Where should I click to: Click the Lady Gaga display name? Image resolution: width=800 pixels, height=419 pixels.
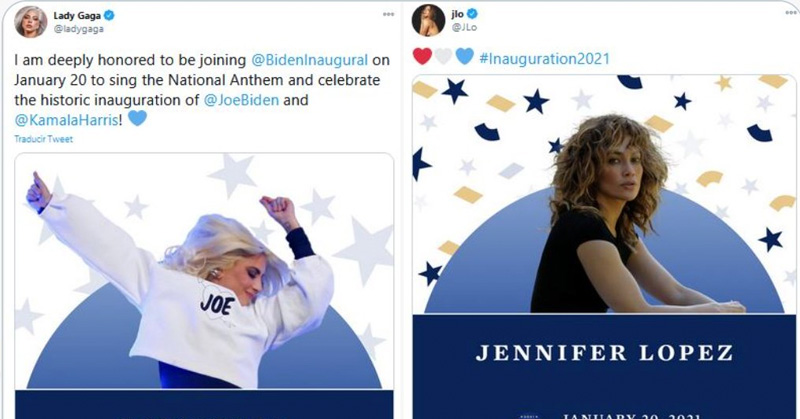(x=77, y=15)
